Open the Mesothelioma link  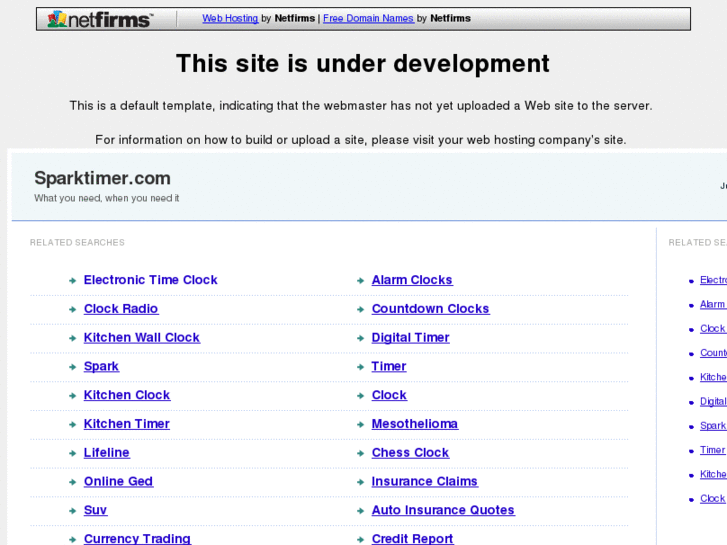tap(415, 423)
